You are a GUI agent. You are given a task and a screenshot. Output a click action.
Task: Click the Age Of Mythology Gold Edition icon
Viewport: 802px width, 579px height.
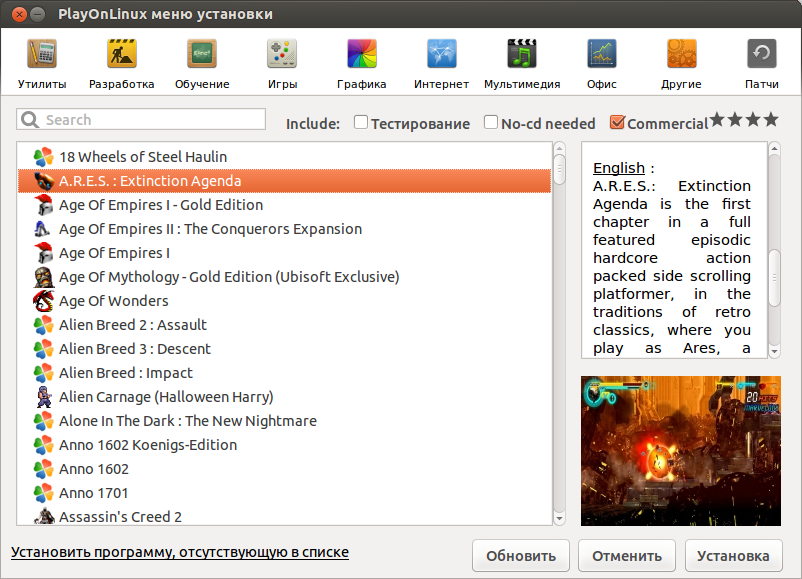coord(43,277)
